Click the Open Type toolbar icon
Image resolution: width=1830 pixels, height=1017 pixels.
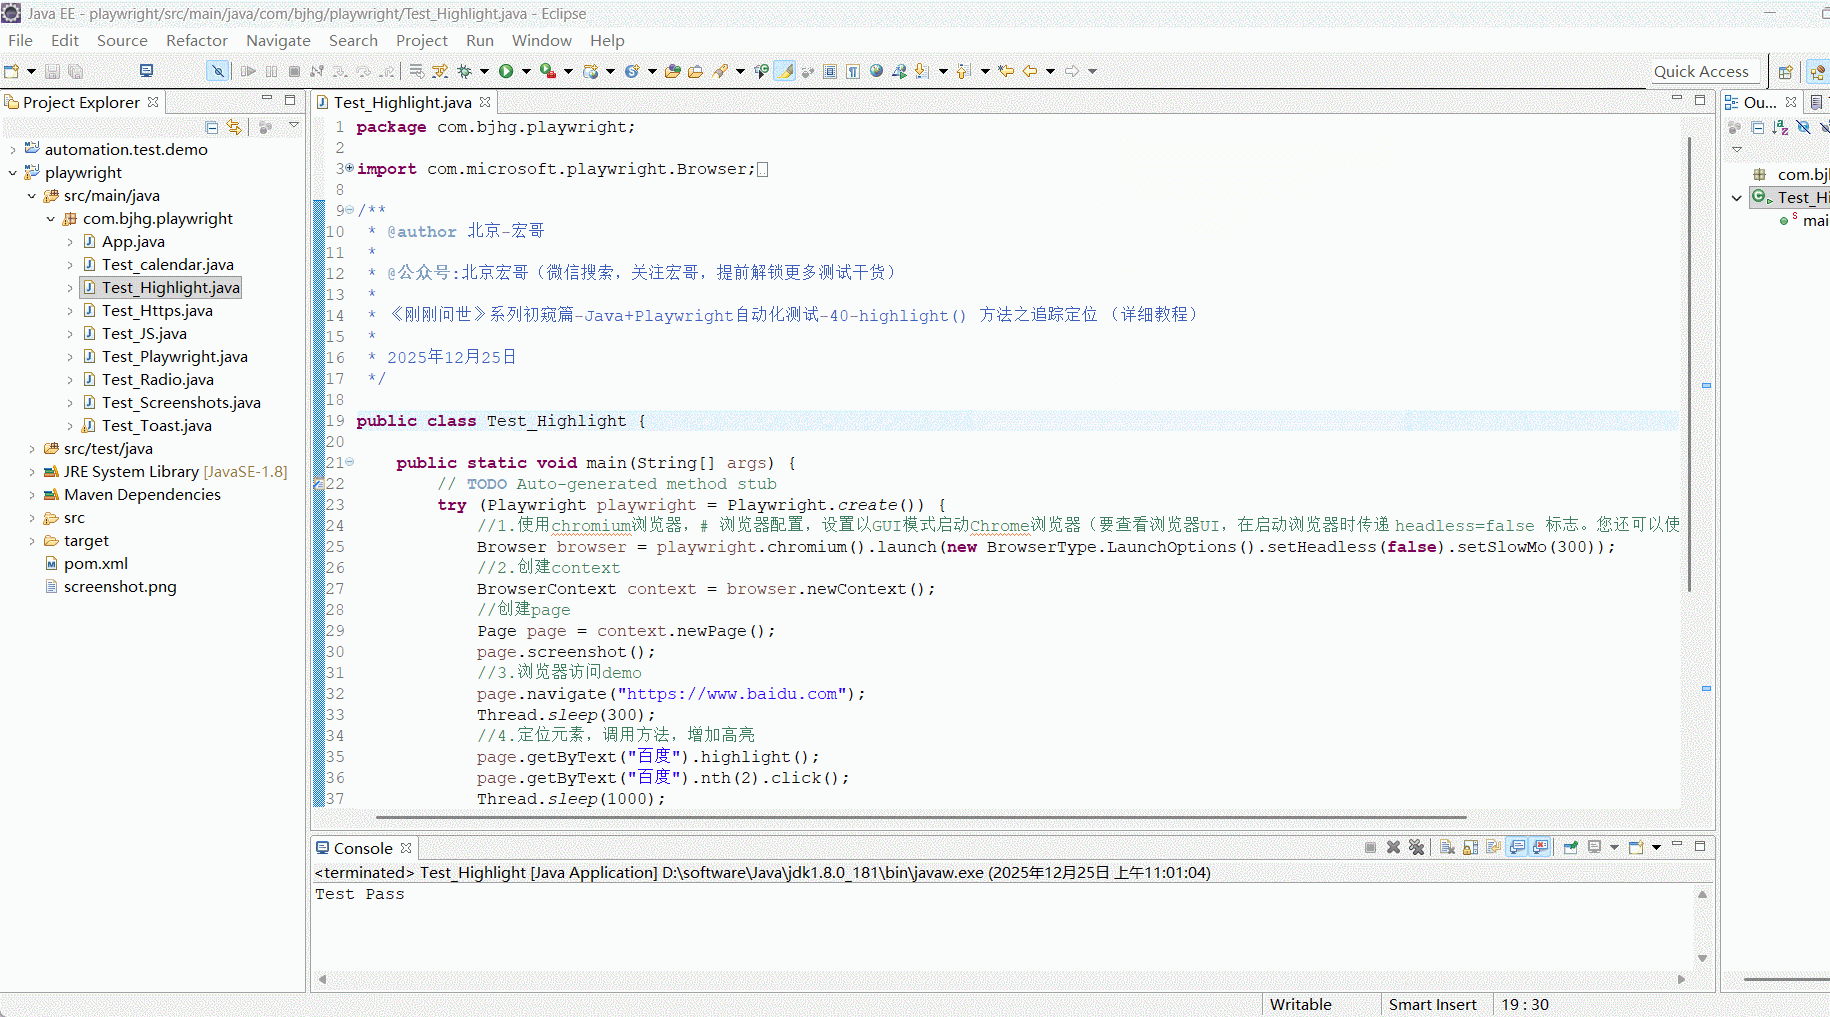pyautogui.click(x=673, y=71)
